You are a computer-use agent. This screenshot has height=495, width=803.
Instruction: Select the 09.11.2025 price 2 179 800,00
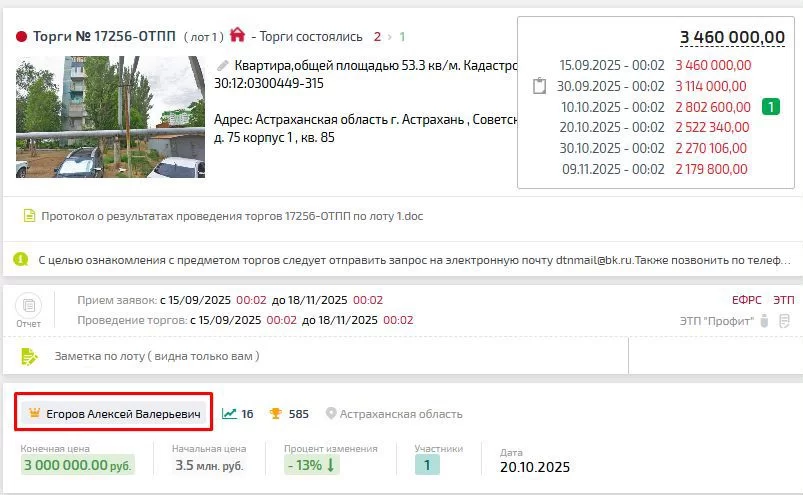tap(711, 169)
